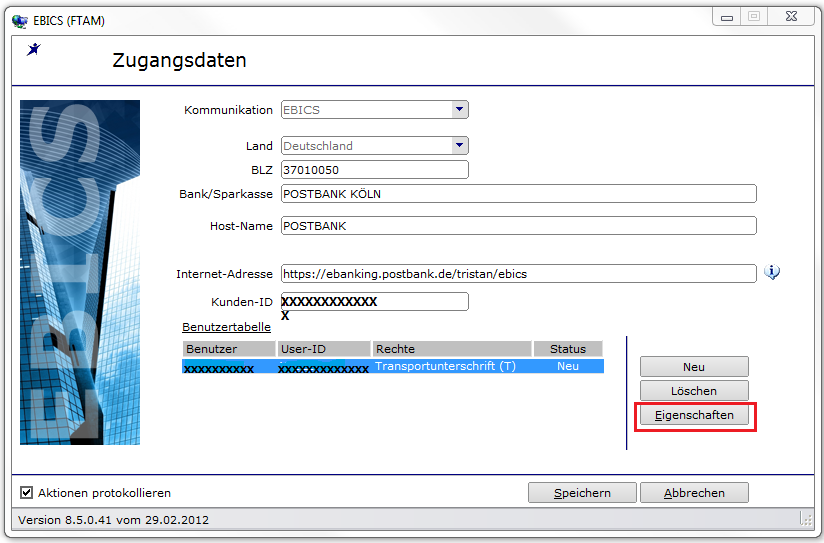Viewport: 824px width, 543px height.
Task: Minimize the EBICS (FTAM) window
Action: point(727,17)
